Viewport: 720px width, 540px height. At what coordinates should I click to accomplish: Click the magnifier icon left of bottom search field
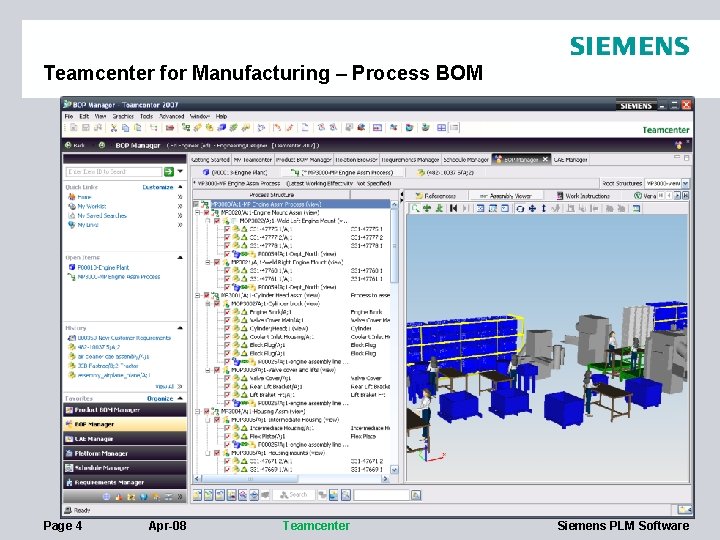coord(346,495)
